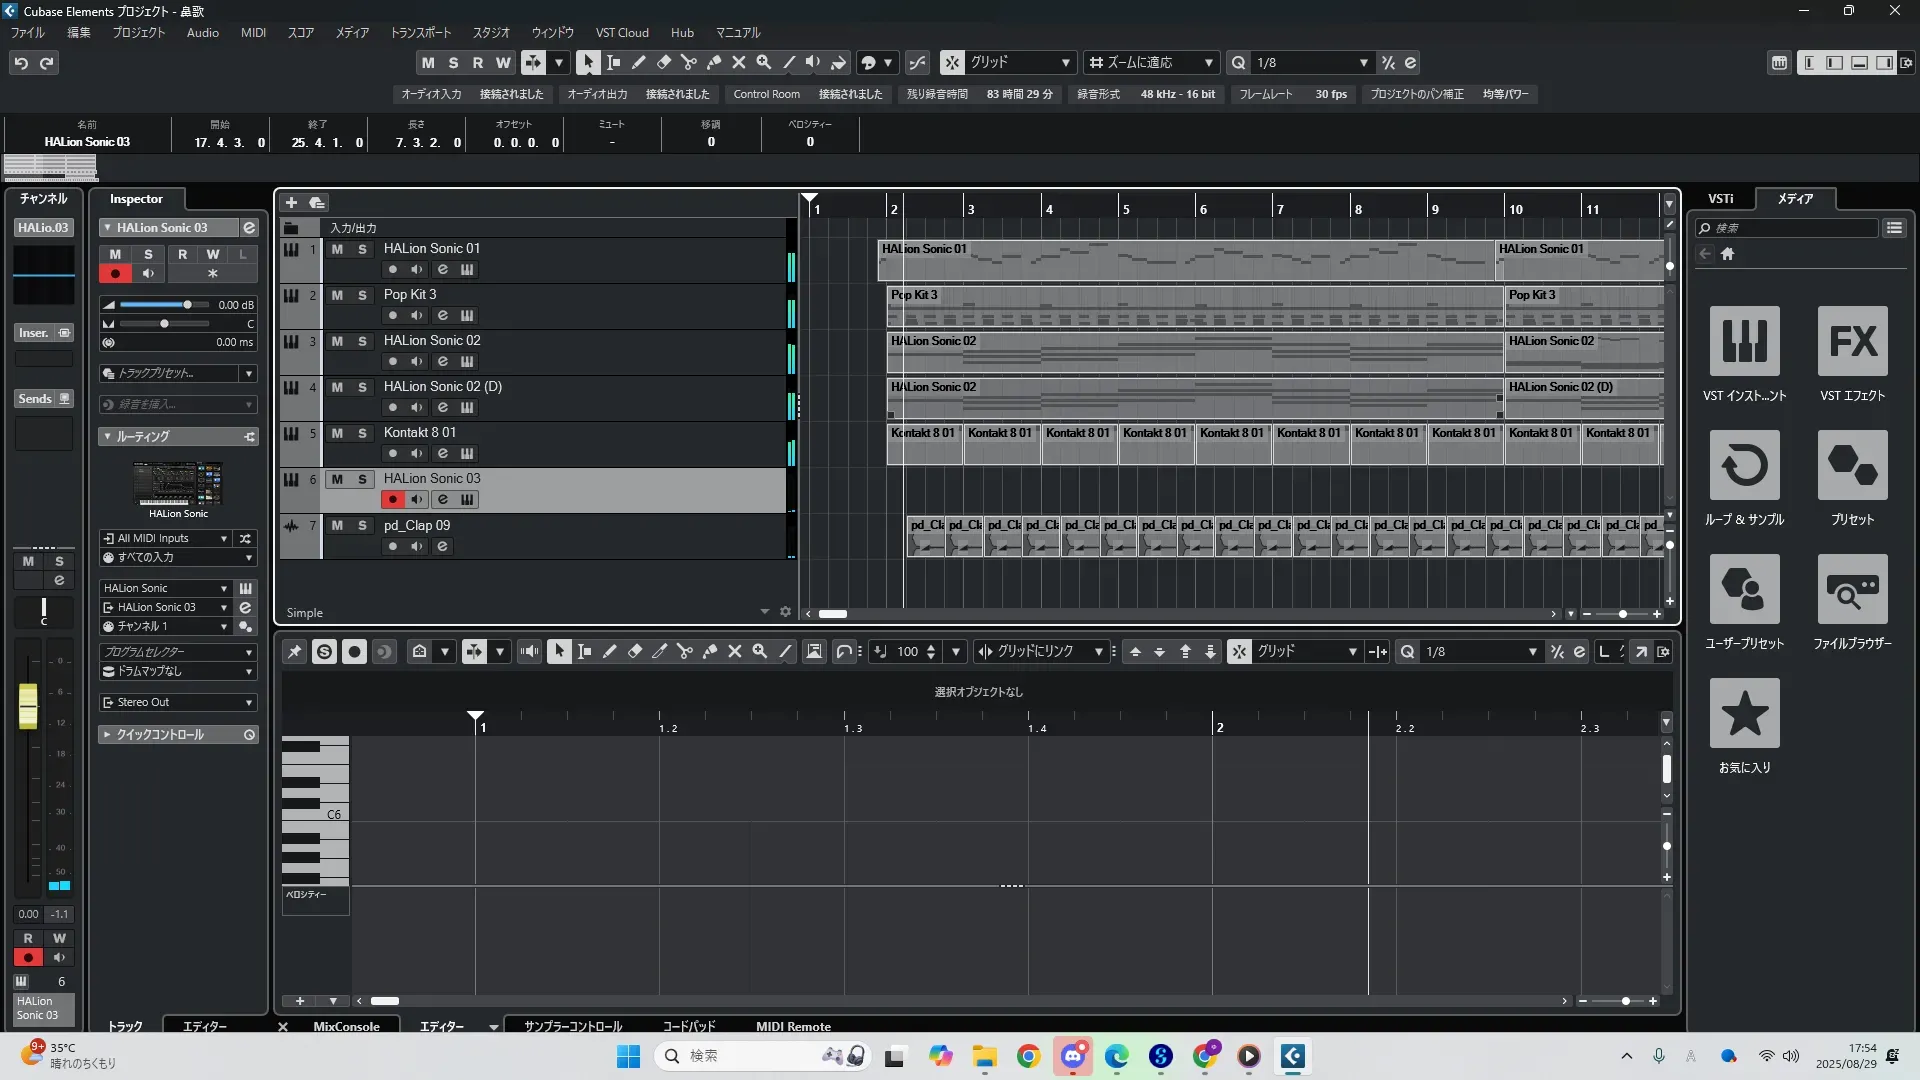The height and width of the screenshot is (1080, 1920).
Task: Switch to the MixConsole tab
Action: pos(346,1026)
